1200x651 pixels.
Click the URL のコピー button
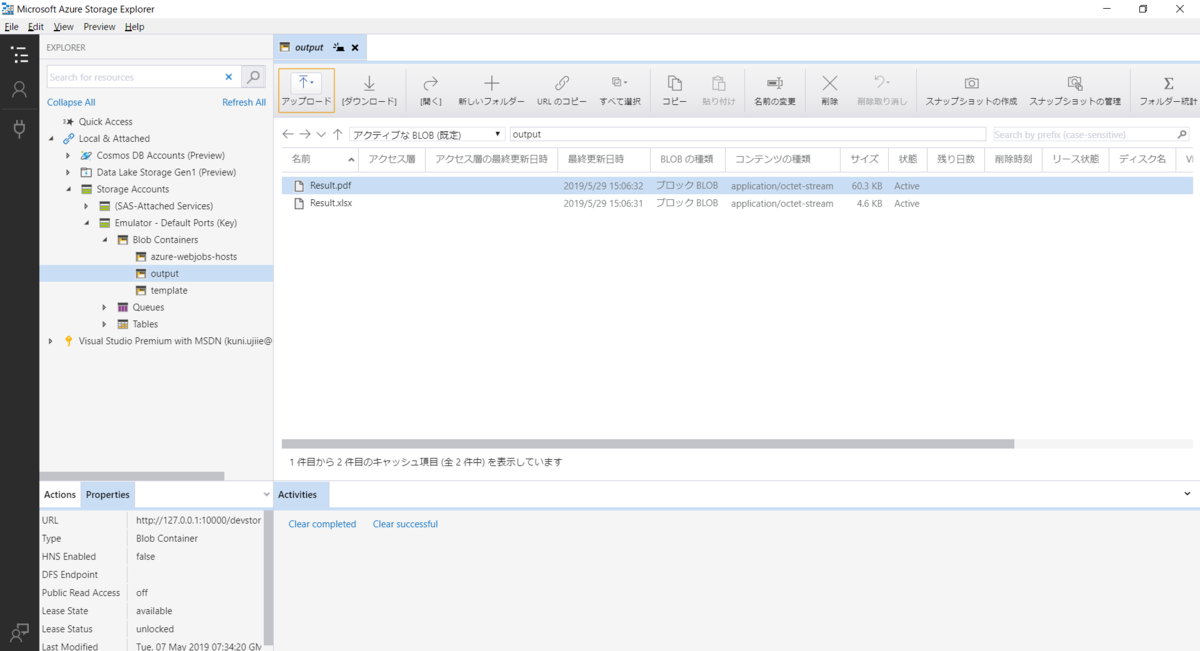[x=562, y=90]
